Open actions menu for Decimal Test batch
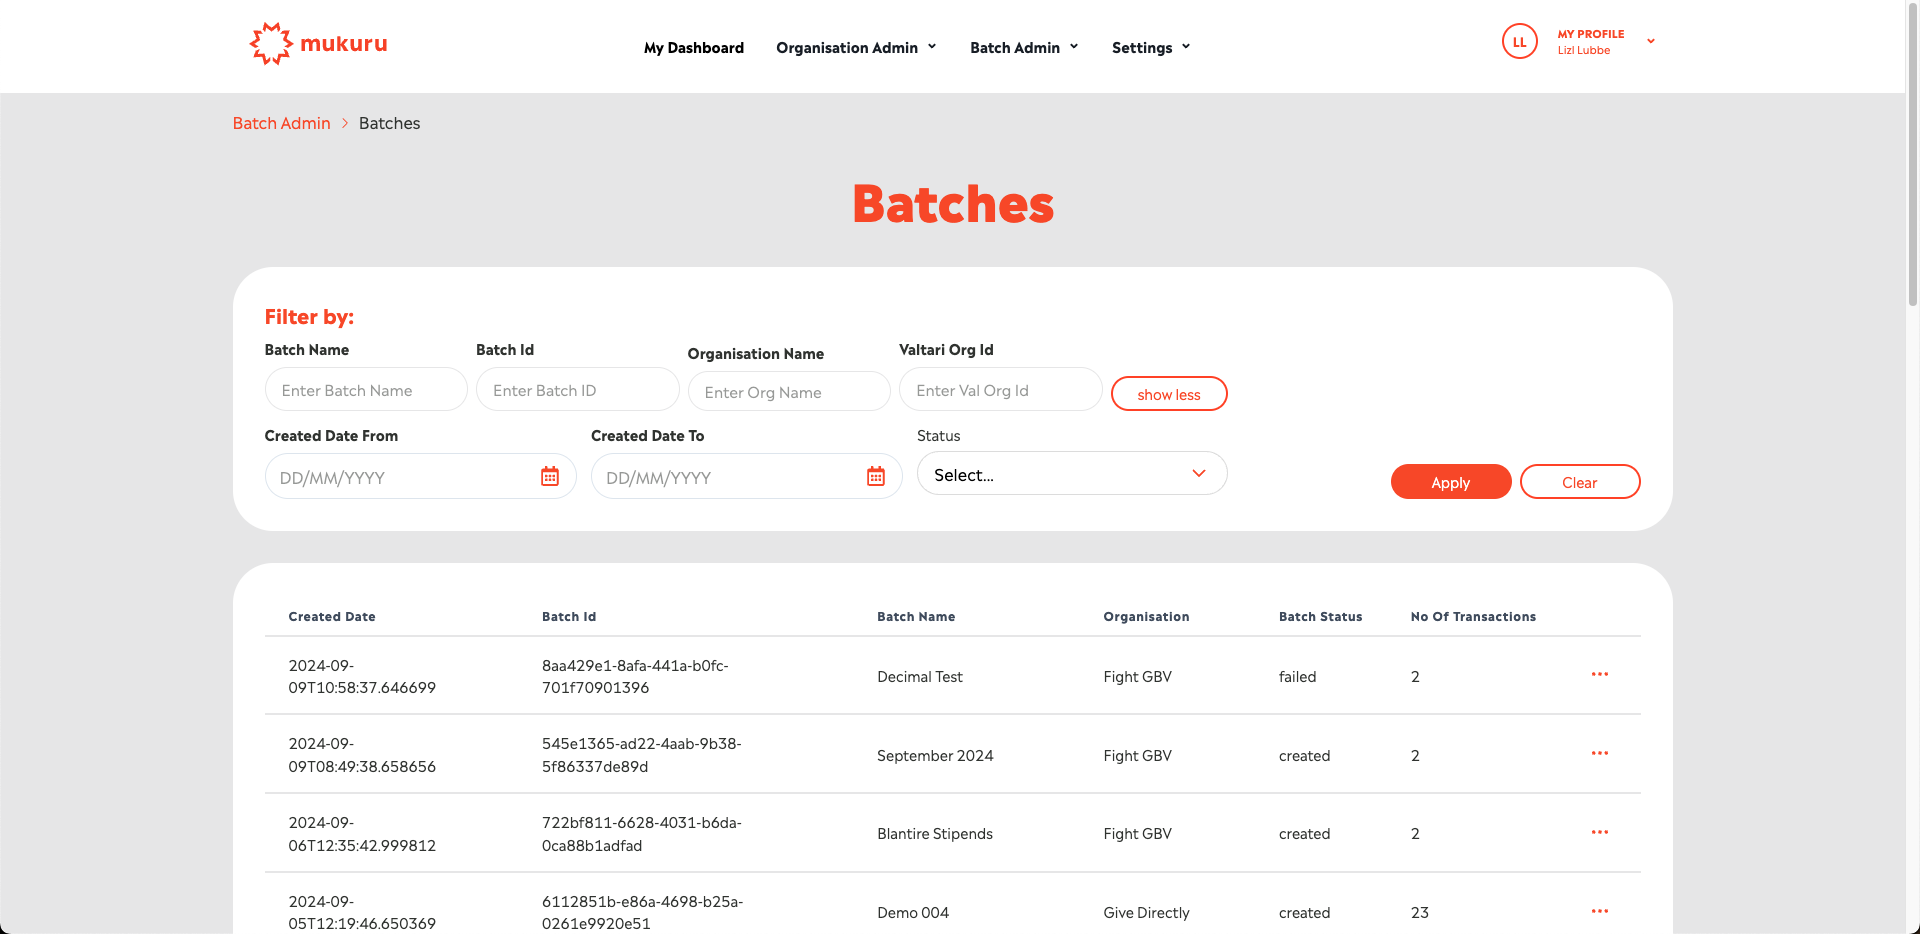1920x934 pixels. coord(1600,675)
